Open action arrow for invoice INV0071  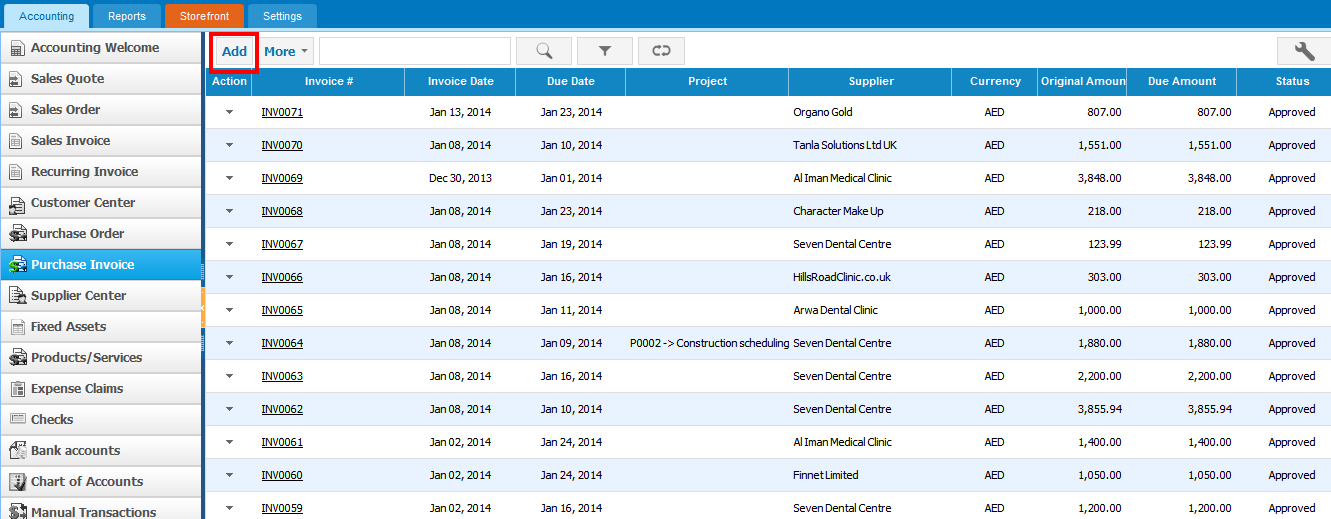click(229, 112)
